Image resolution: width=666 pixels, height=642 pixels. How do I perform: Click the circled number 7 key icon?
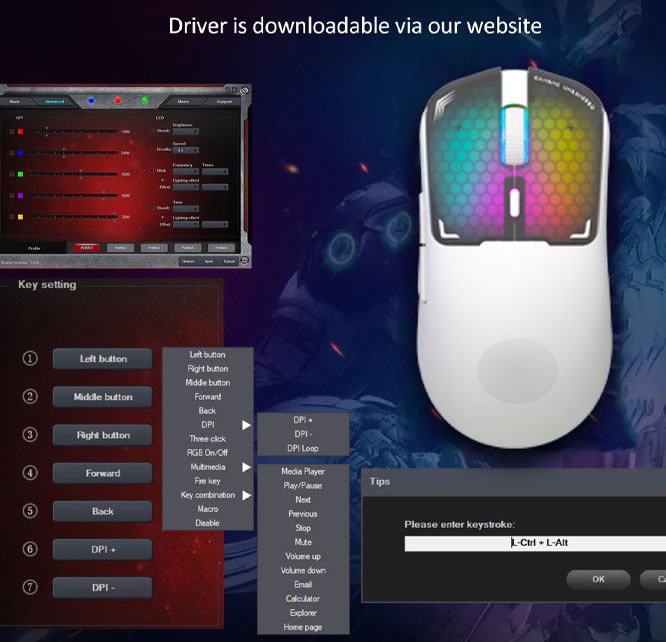(x=30, y=586)
